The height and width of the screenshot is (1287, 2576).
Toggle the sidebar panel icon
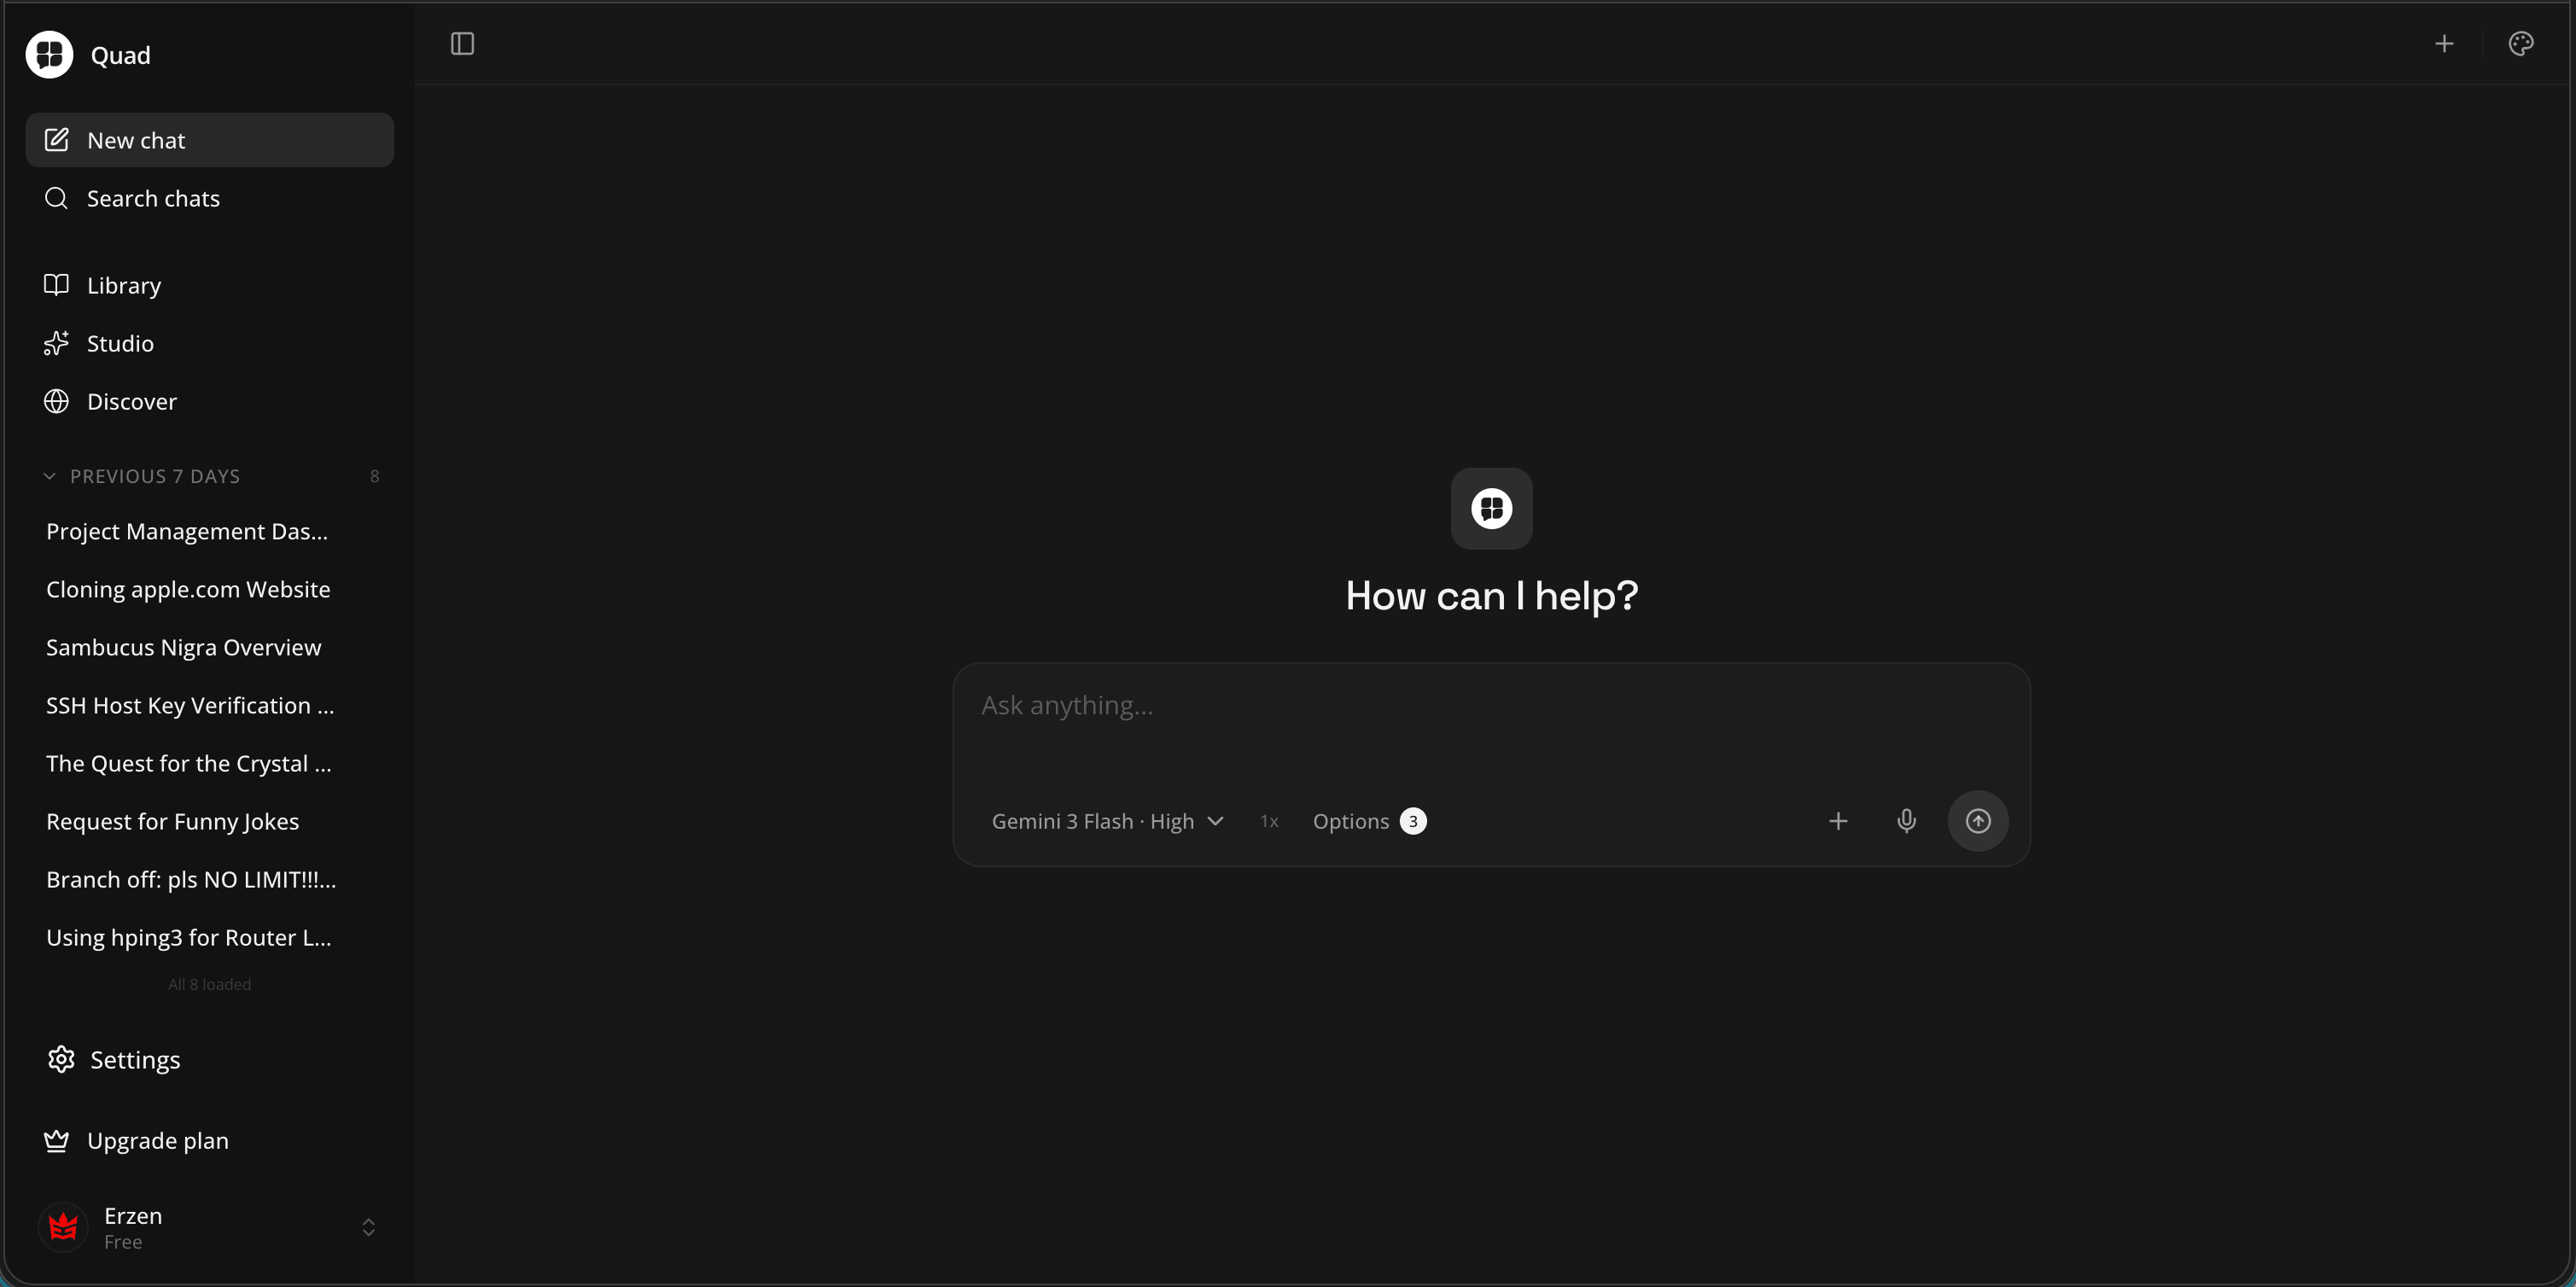point(462,44)
